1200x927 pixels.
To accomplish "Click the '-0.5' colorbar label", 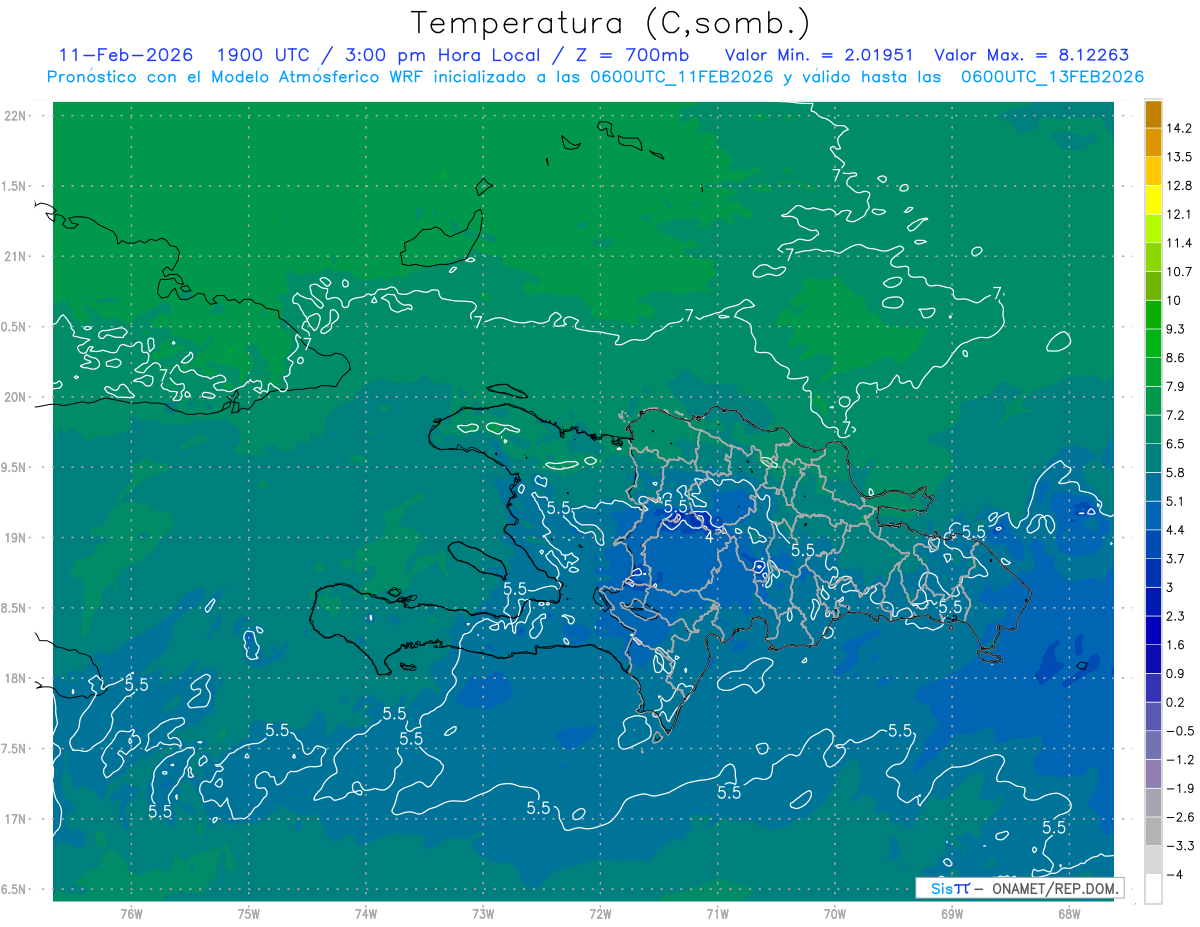I will (x=1181, y=731).
